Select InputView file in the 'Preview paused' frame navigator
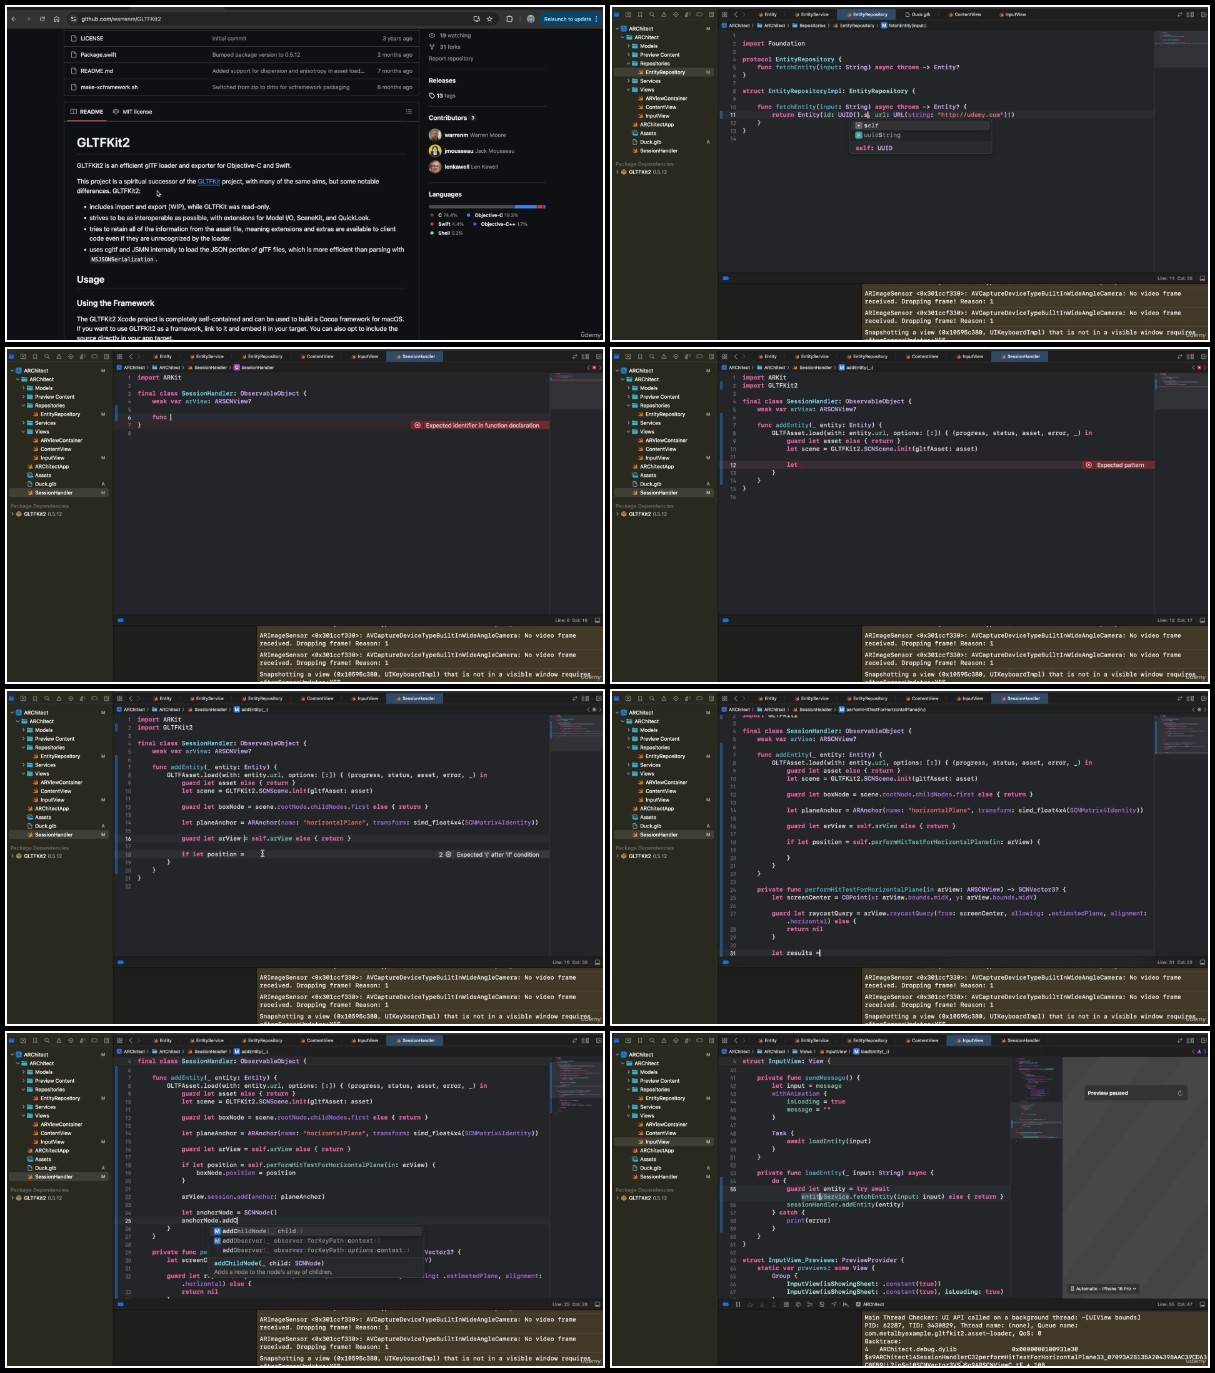This screenshot has height=1373, width=1215. coord(657,1142)
